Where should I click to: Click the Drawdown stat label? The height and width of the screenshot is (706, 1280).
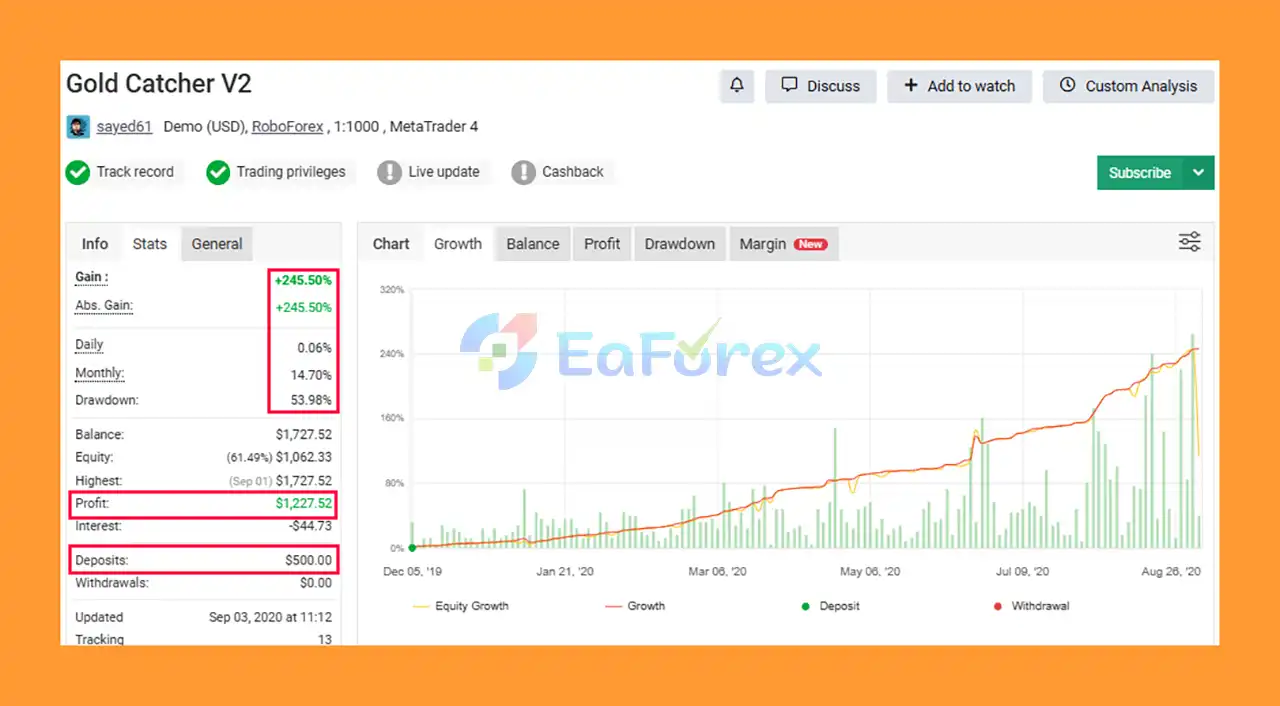pyautogui.click(x=107, y=400)
